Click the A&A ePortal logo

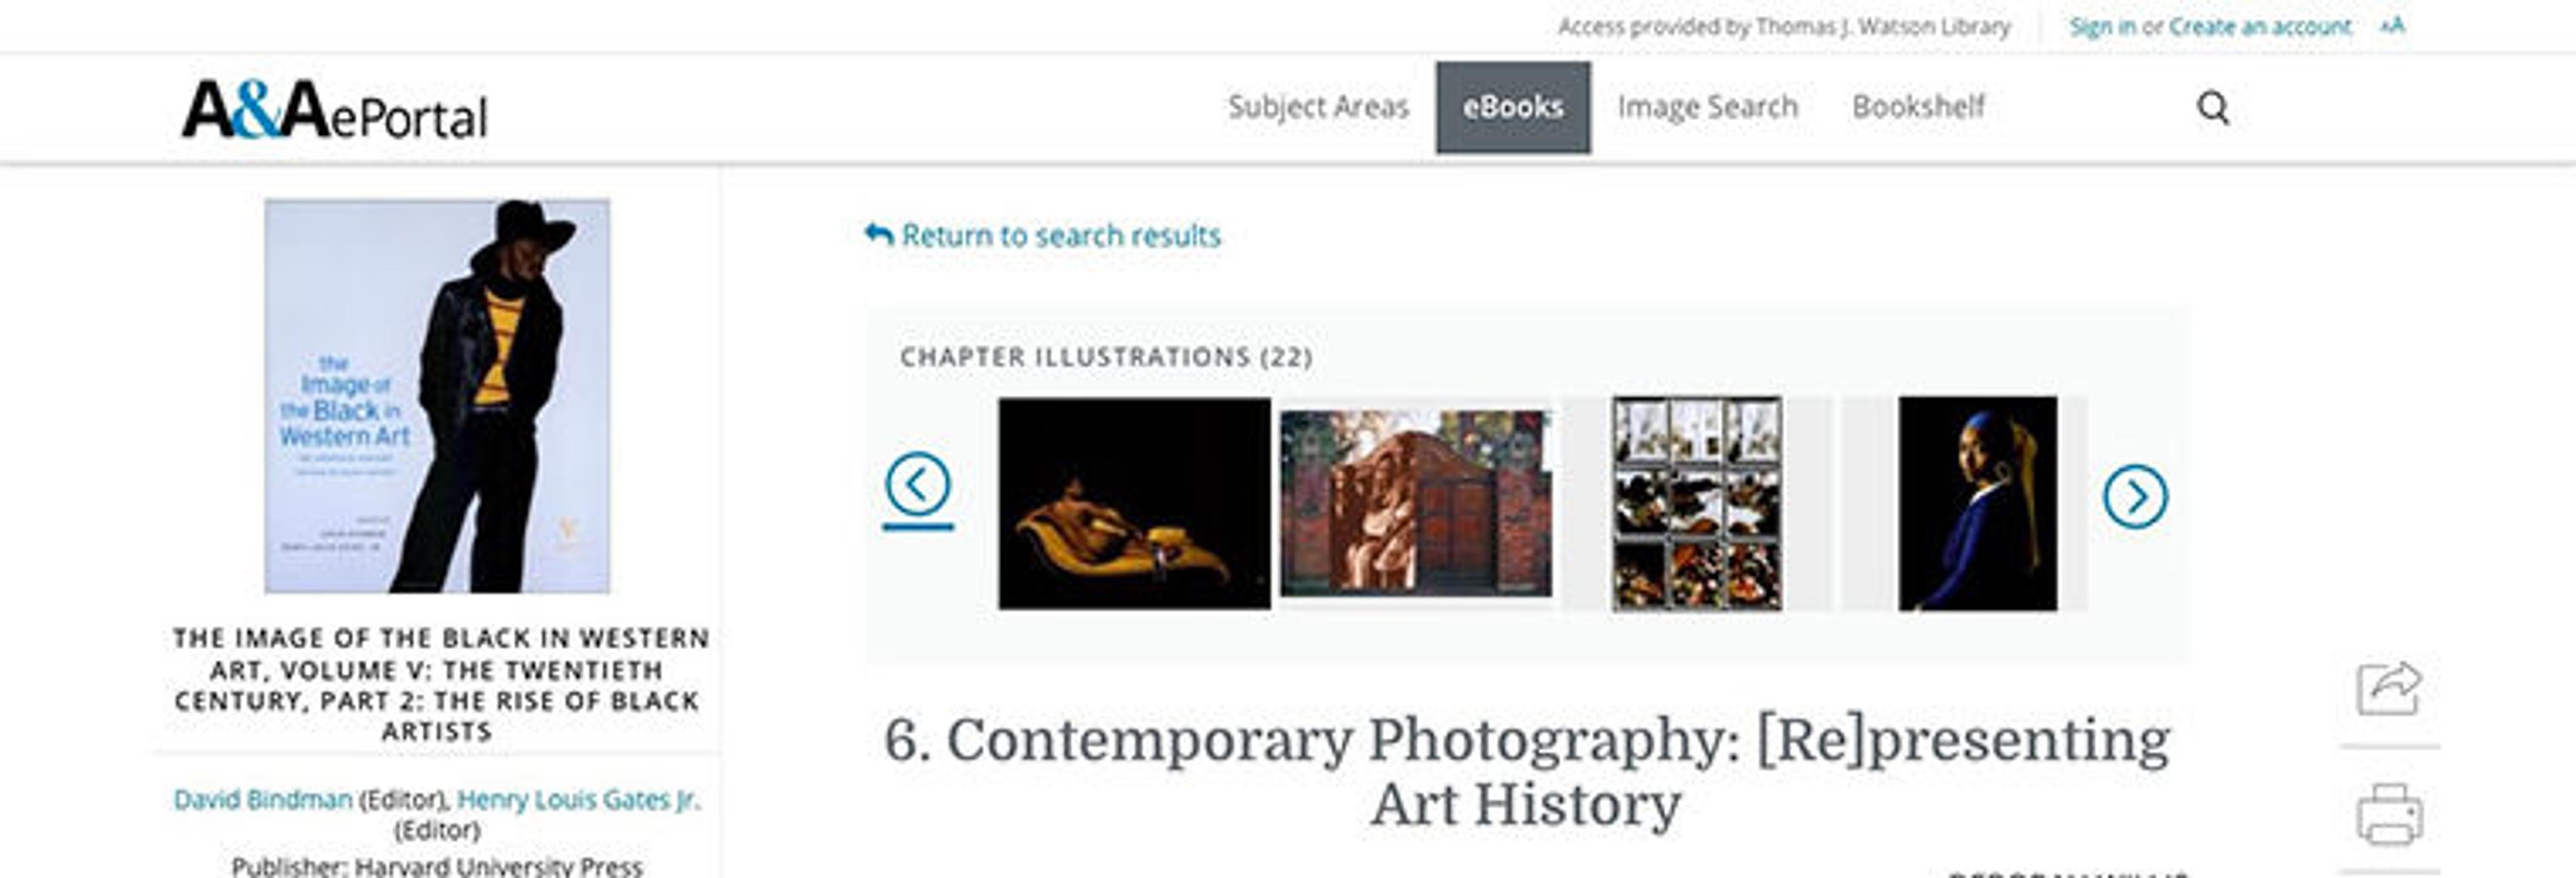coord(334,110)
